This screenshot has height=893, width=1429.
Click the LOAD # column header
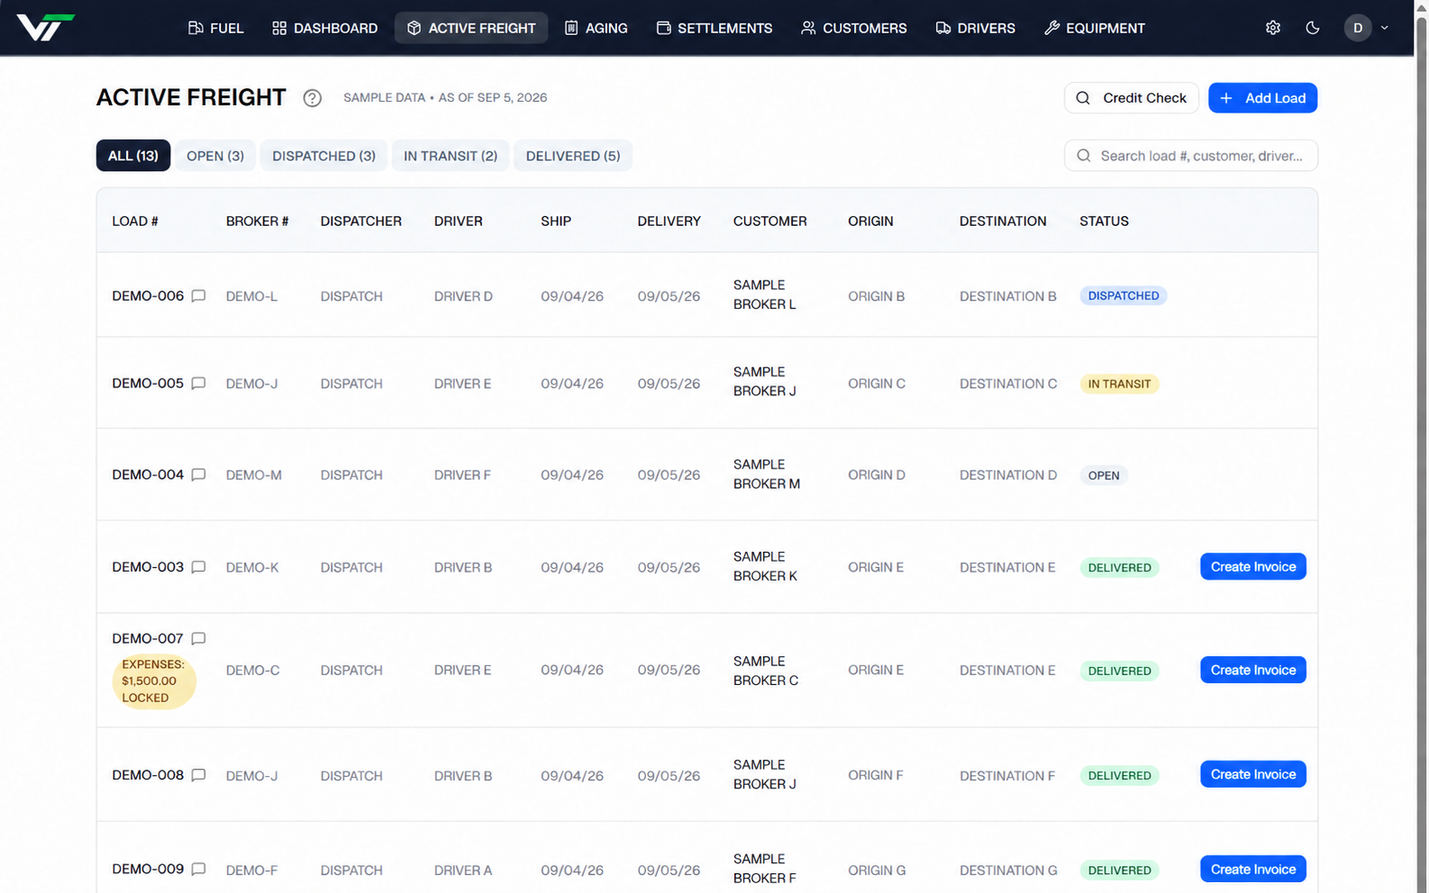(135, 221)
